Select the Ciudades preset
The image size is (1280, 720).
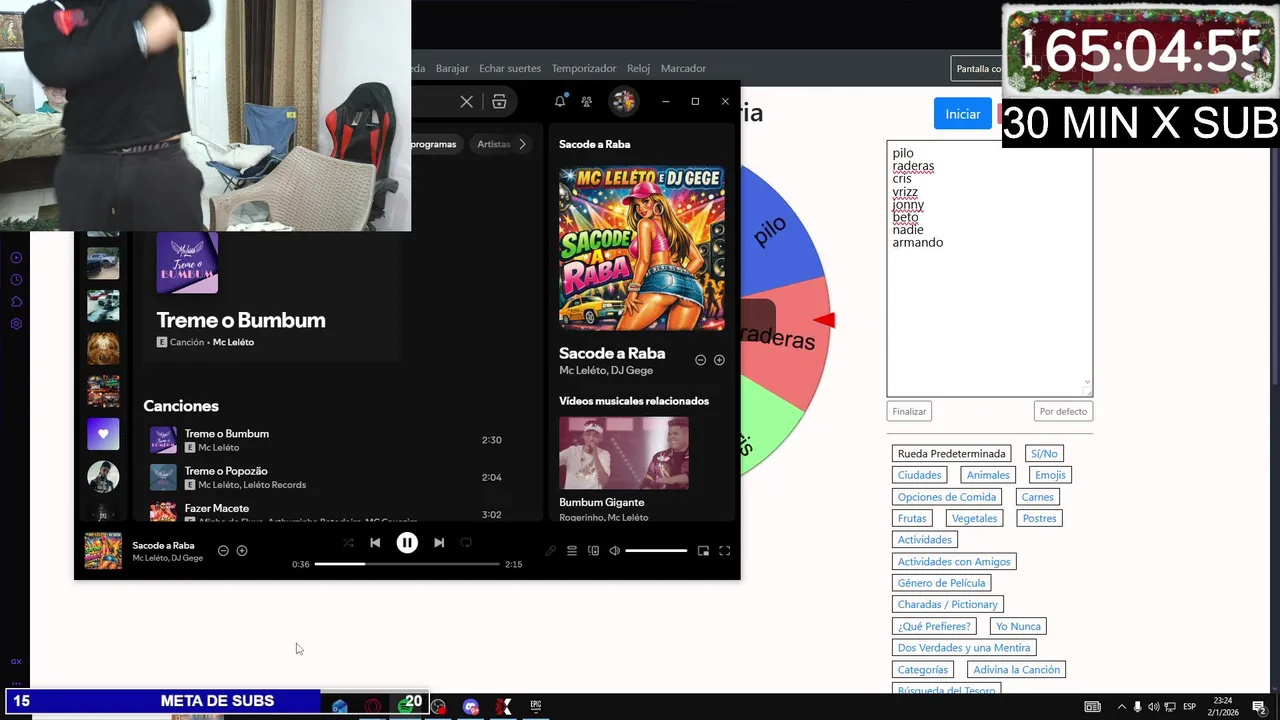(919, 475)
